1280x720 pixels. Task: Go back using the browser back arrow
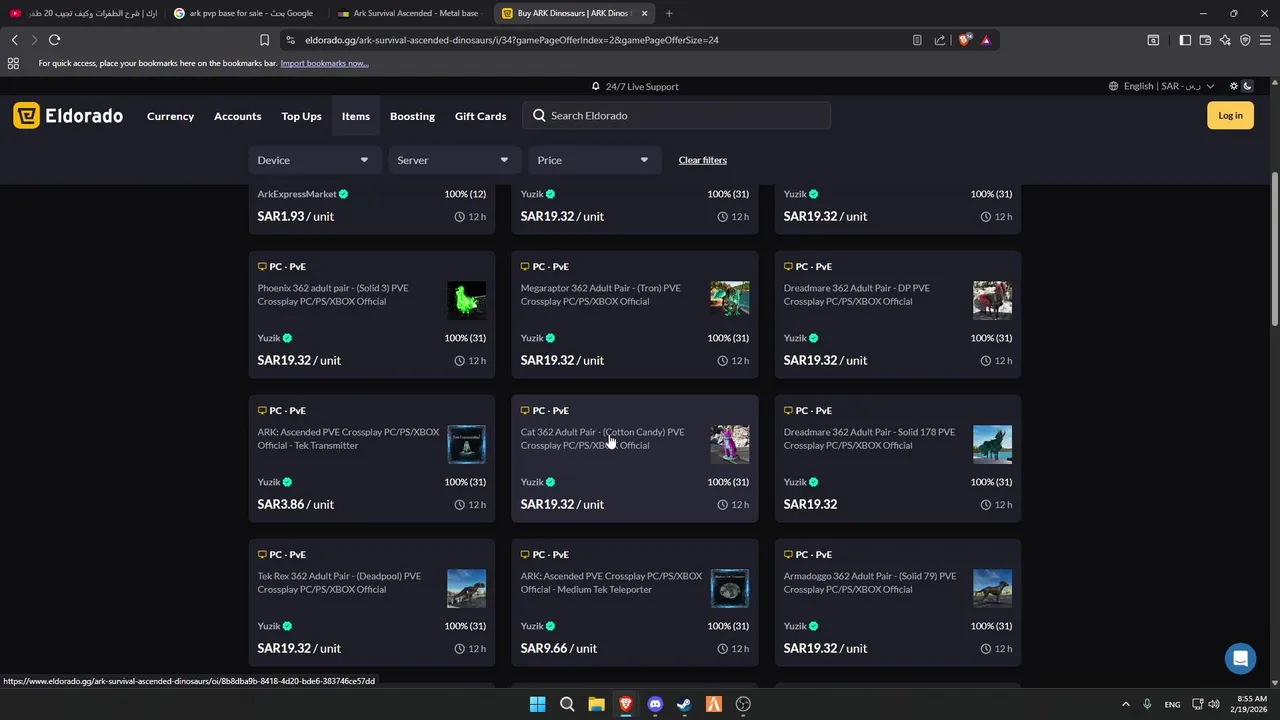(14, 40)
